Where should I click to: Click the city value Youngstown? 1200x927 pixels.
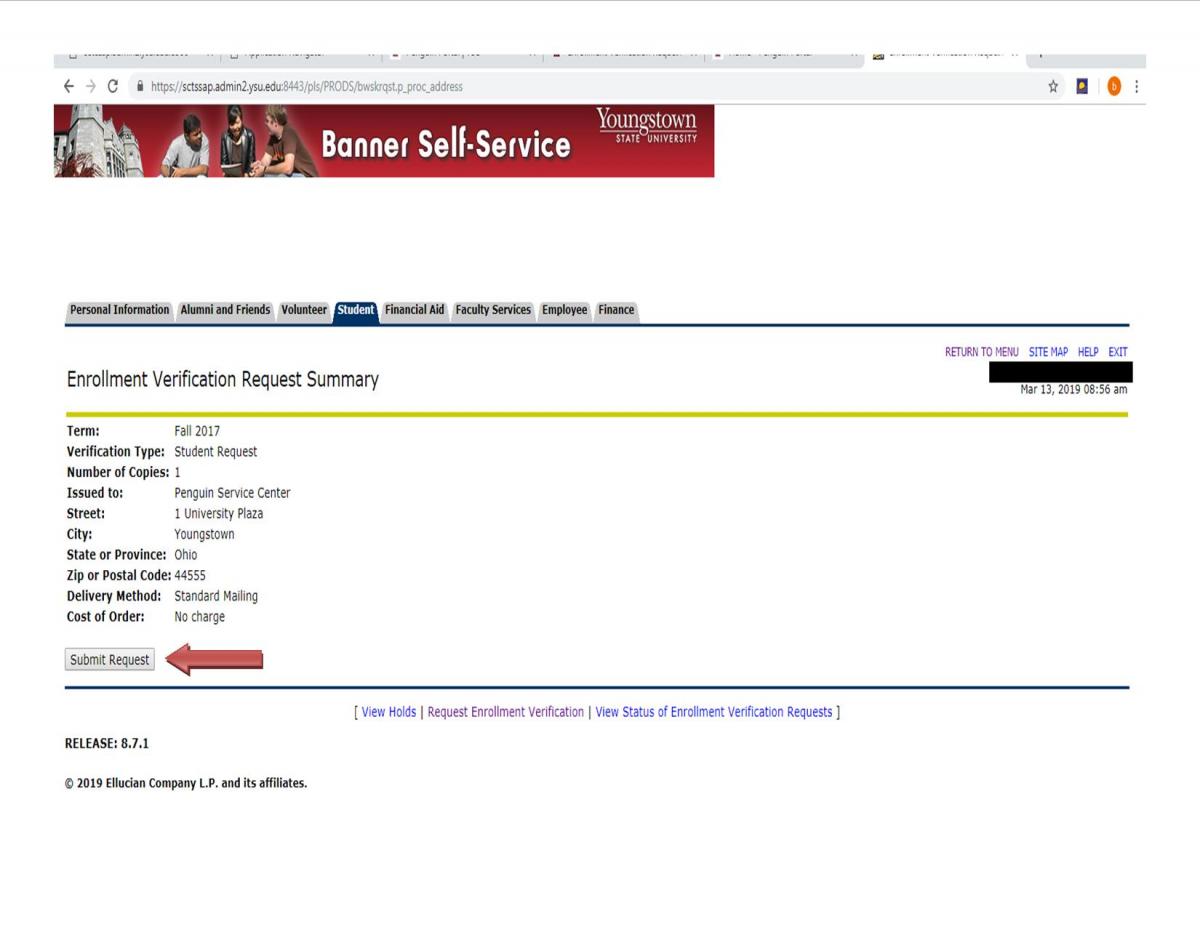[204, 534]
